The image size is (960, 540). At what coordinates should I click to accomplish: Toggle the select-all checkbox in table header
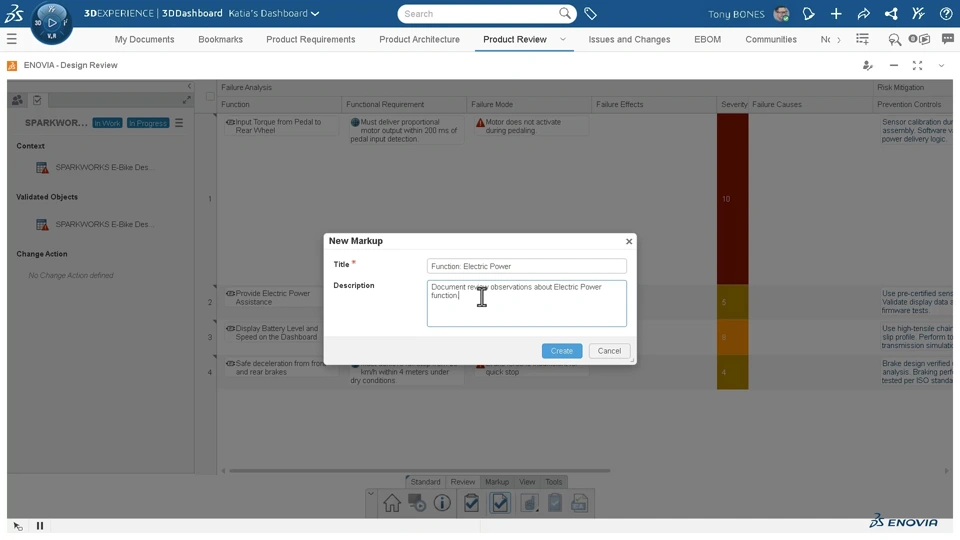(210, 96)
